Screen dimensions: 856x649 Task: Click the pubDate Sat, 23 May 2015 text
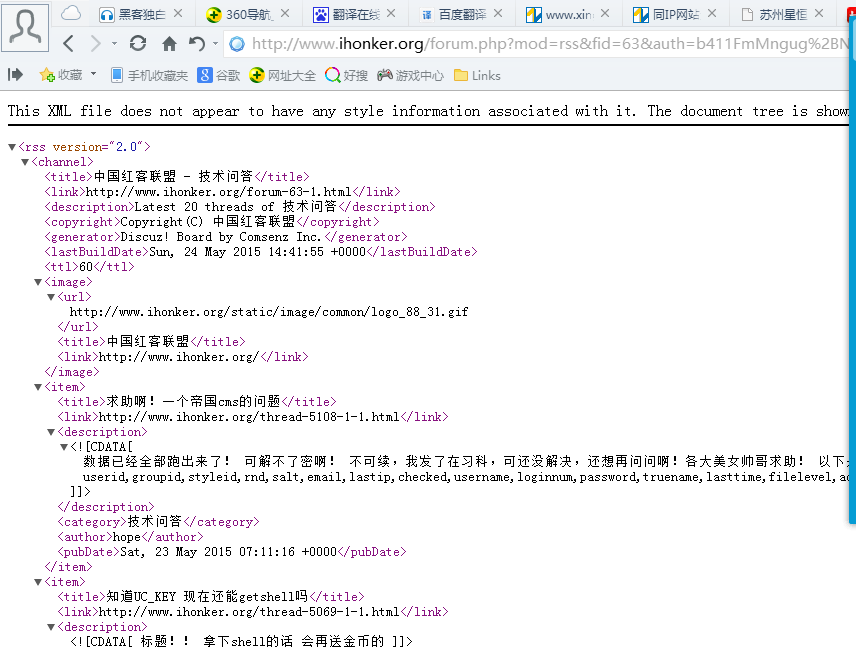click(229, 552)
